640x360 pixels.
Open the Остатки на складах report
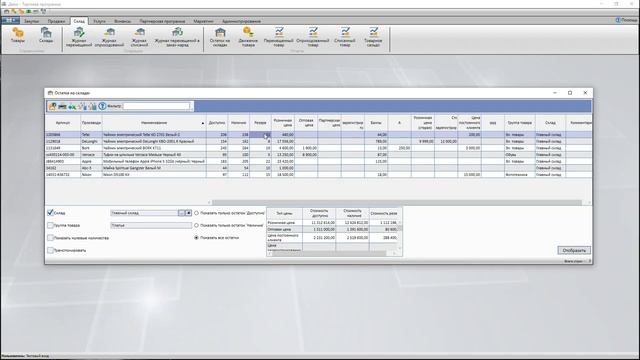(x=220, y=38)
